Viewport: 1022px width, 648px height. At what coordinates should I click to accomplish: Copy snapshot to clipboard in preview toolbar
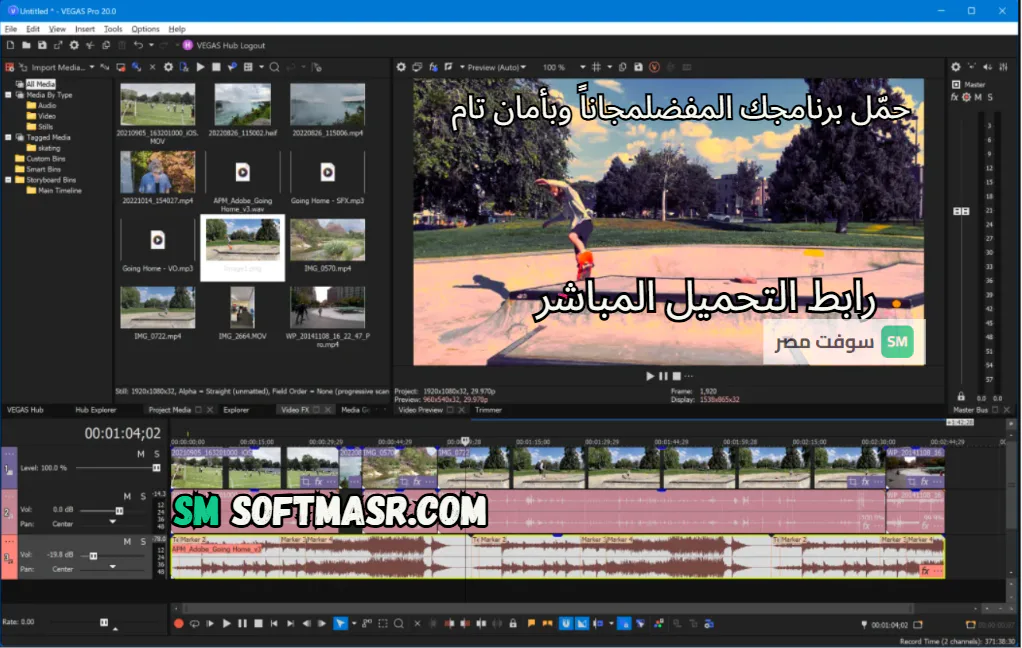pyautogui.click(x=622, y=67)
